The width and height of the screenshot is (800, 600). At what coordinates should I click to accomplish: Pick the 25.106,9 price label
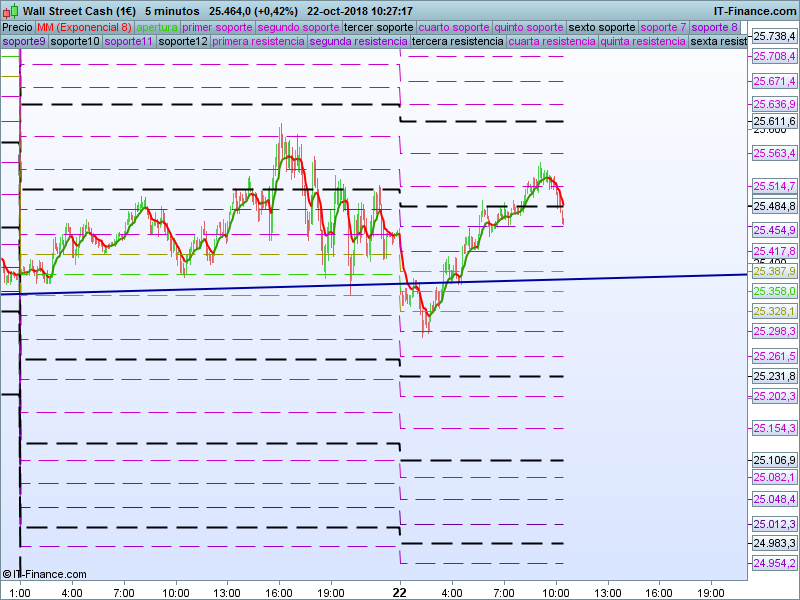(774, 460)
